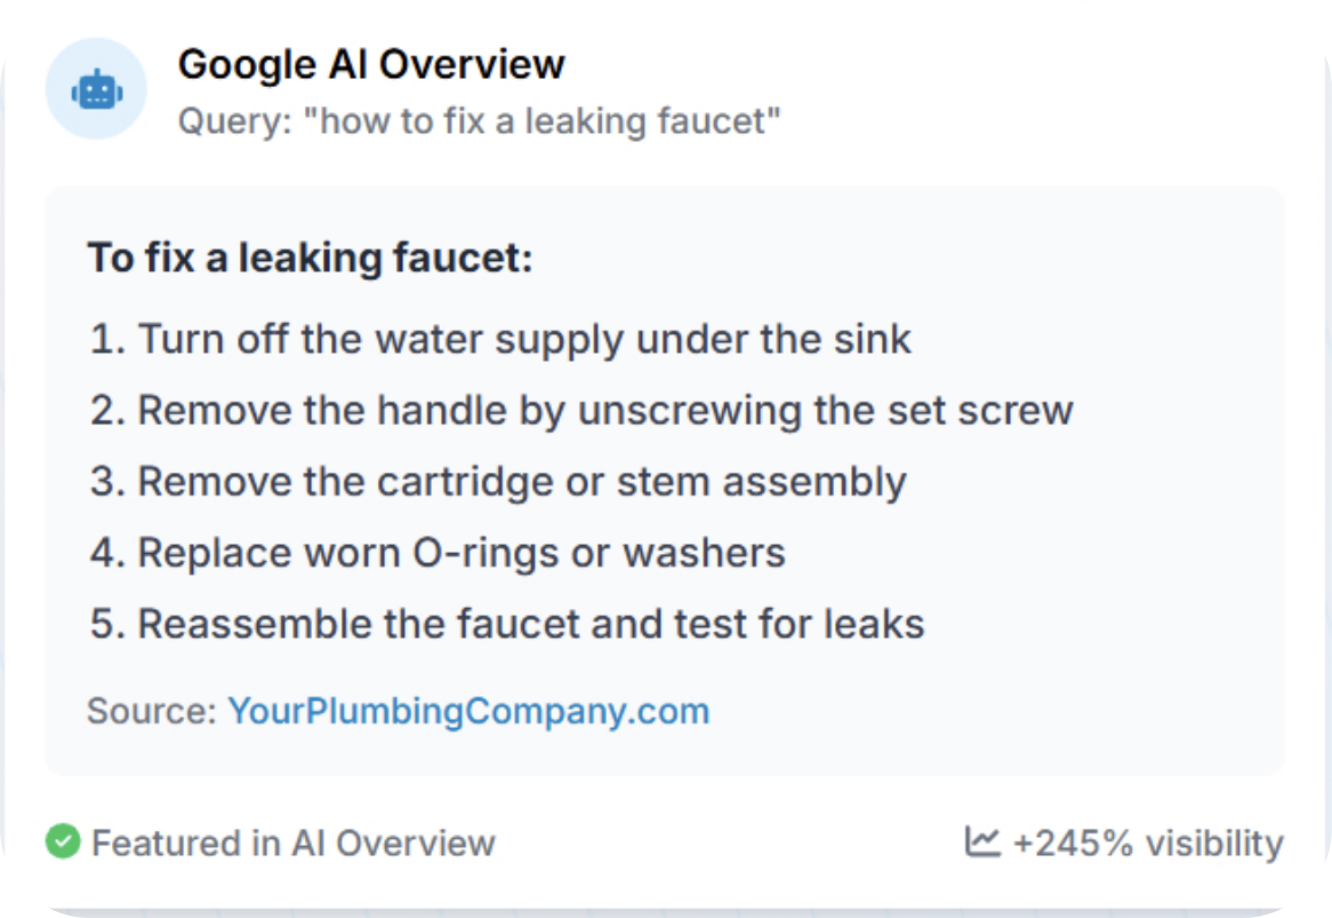Screen dimensions: 1332x918
Task: Click the 'To fix a leaking faucet' heading
Action: click(x=310, y=257)
